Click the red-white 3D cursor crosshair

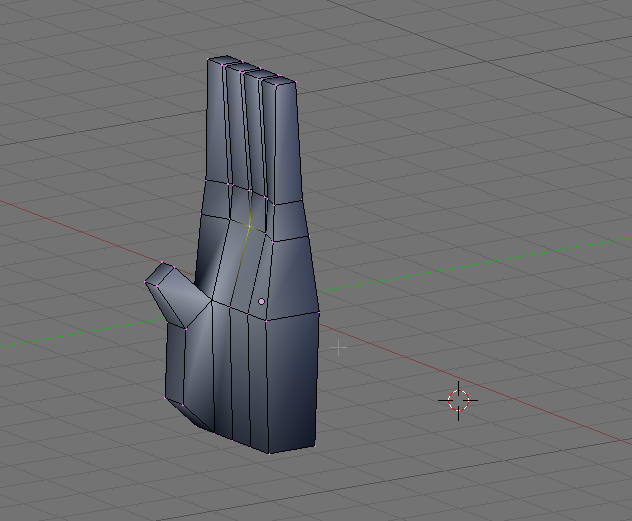(458, 401)
